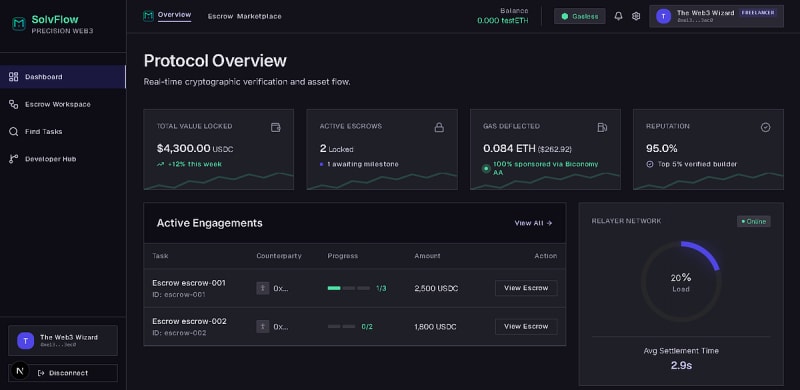Screen dimensions: 800x390
Task: Click counterparty avatar icon for escrow-001
Action: [x=263, y=288]
